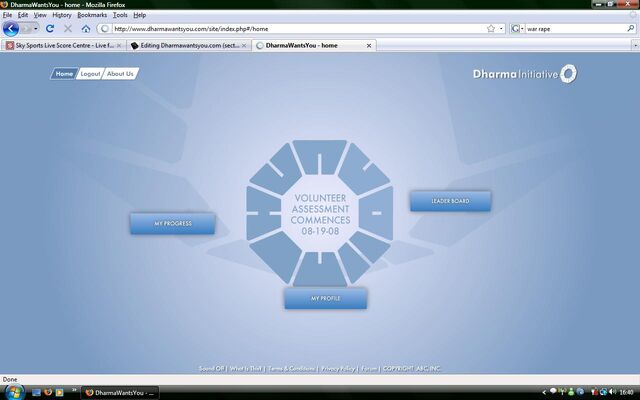Click Show Desktop quick launch icon
This screenshot has height=400, width=640.
(x=36, y=392)
